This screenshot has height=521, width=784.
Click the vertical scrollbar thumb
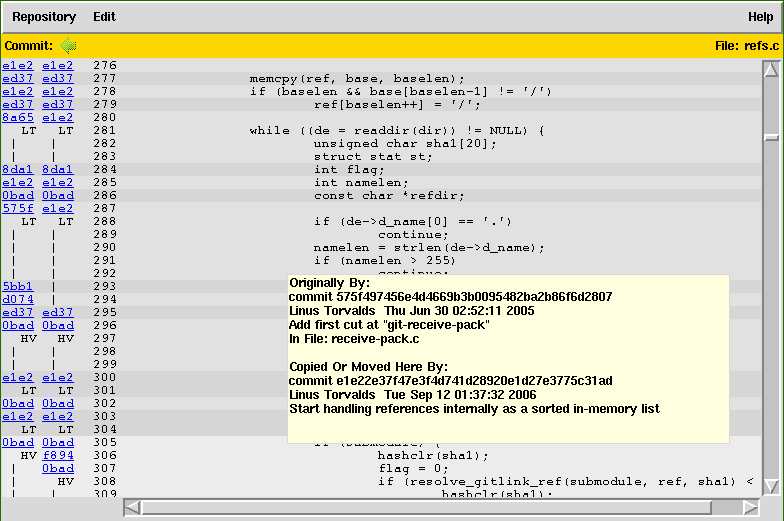pos(772,138)
